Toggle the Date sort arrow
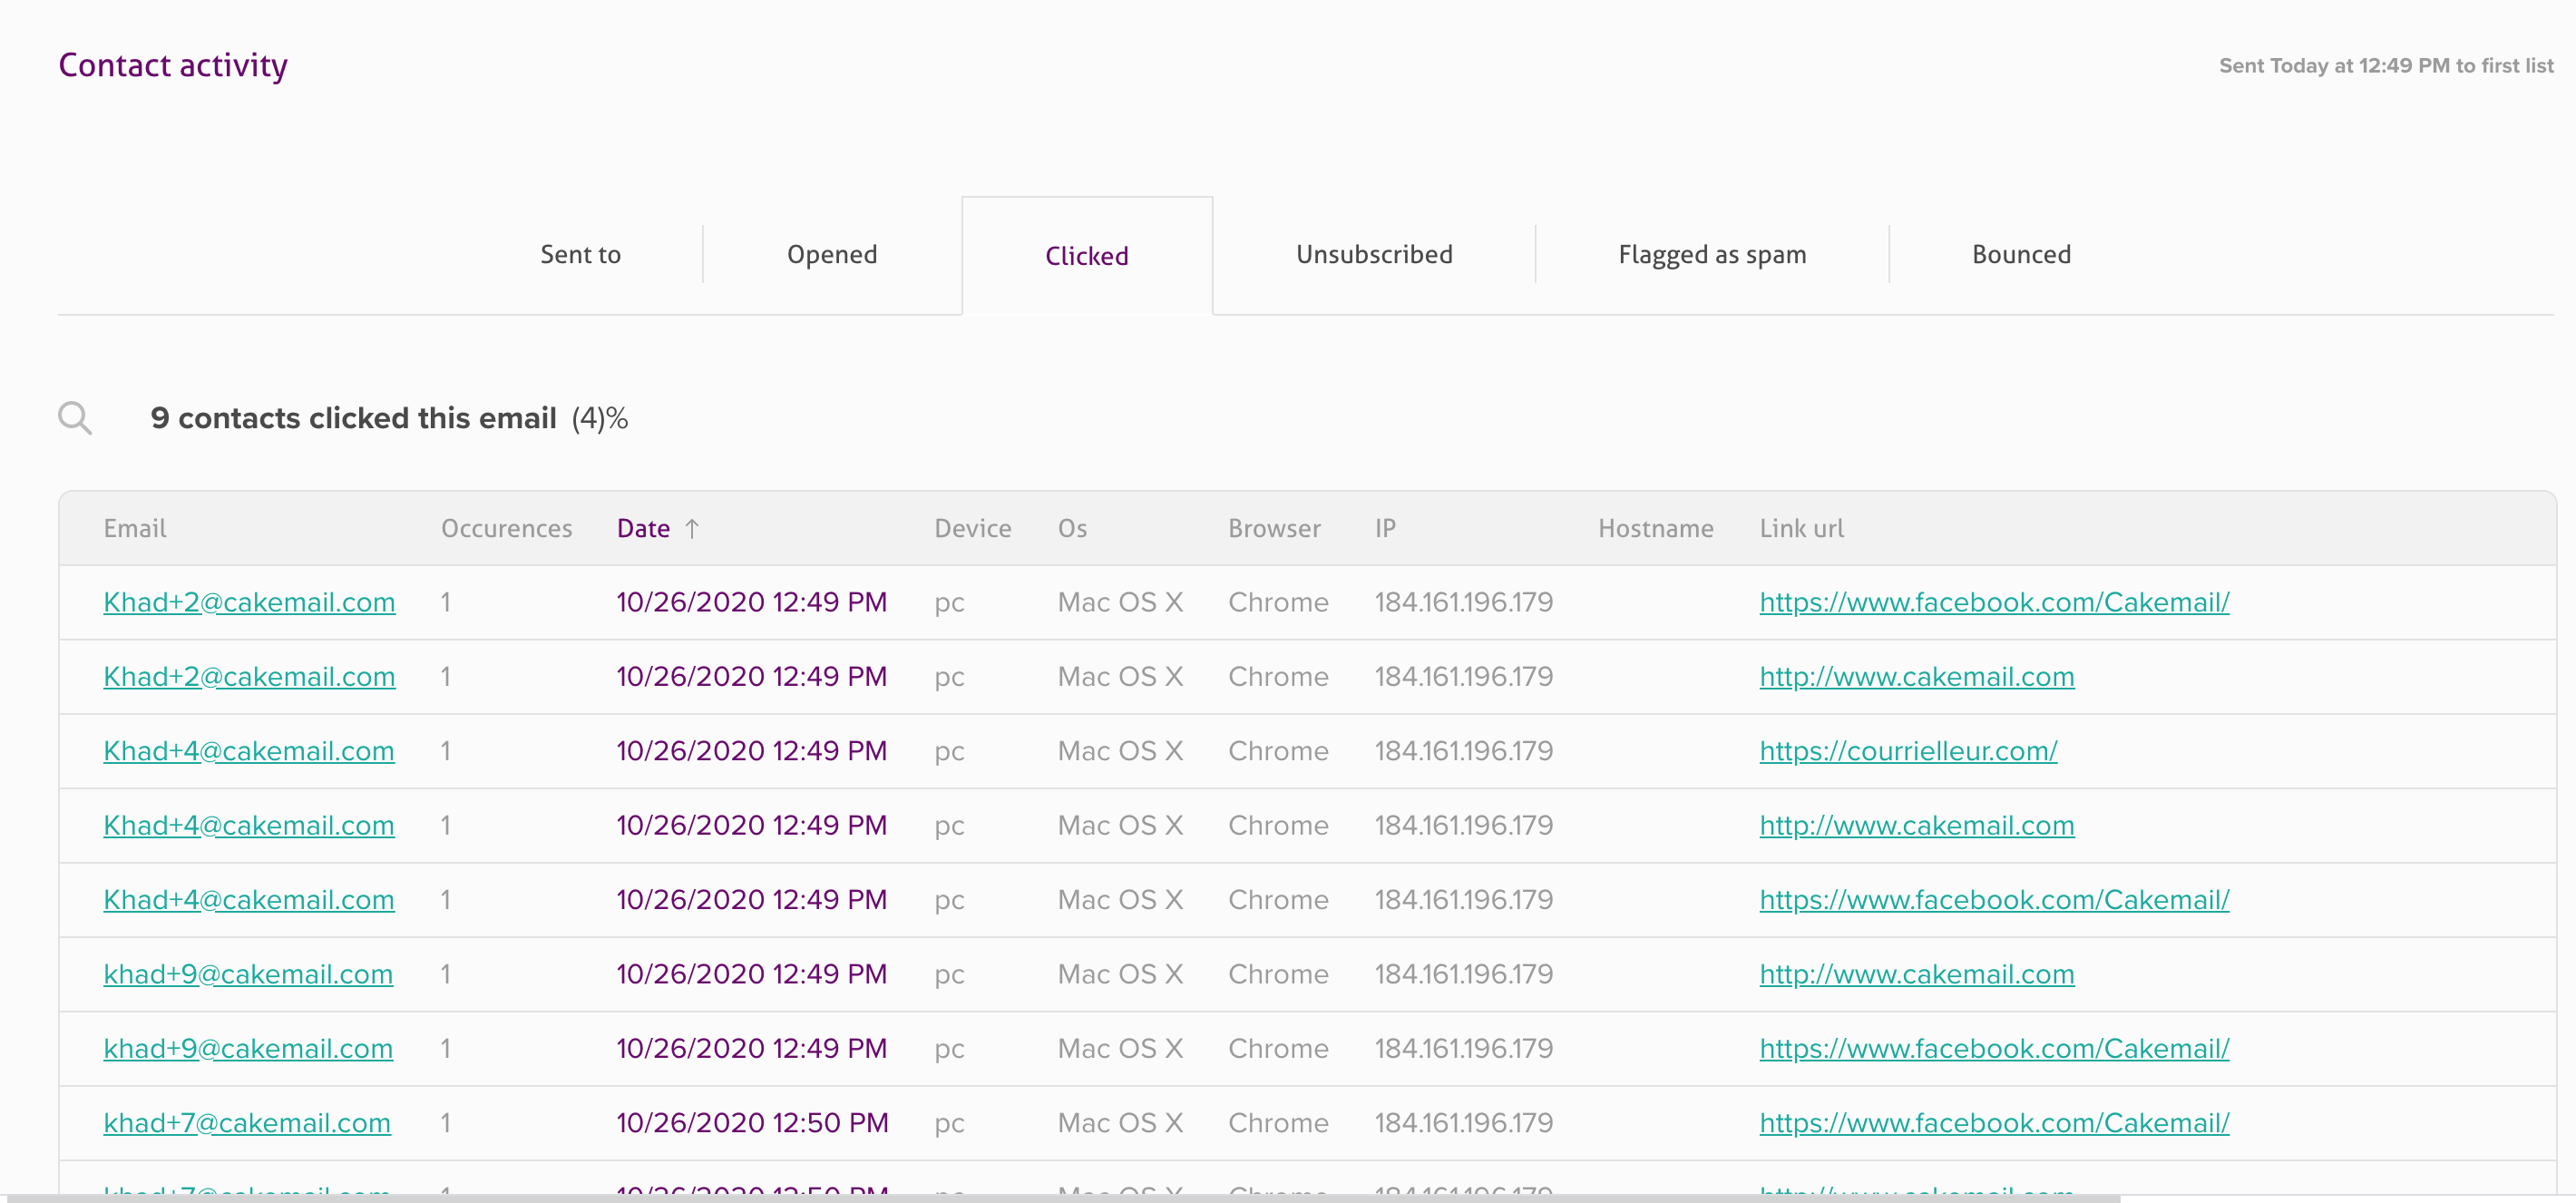2576x1203 pixels. (692, 528)
